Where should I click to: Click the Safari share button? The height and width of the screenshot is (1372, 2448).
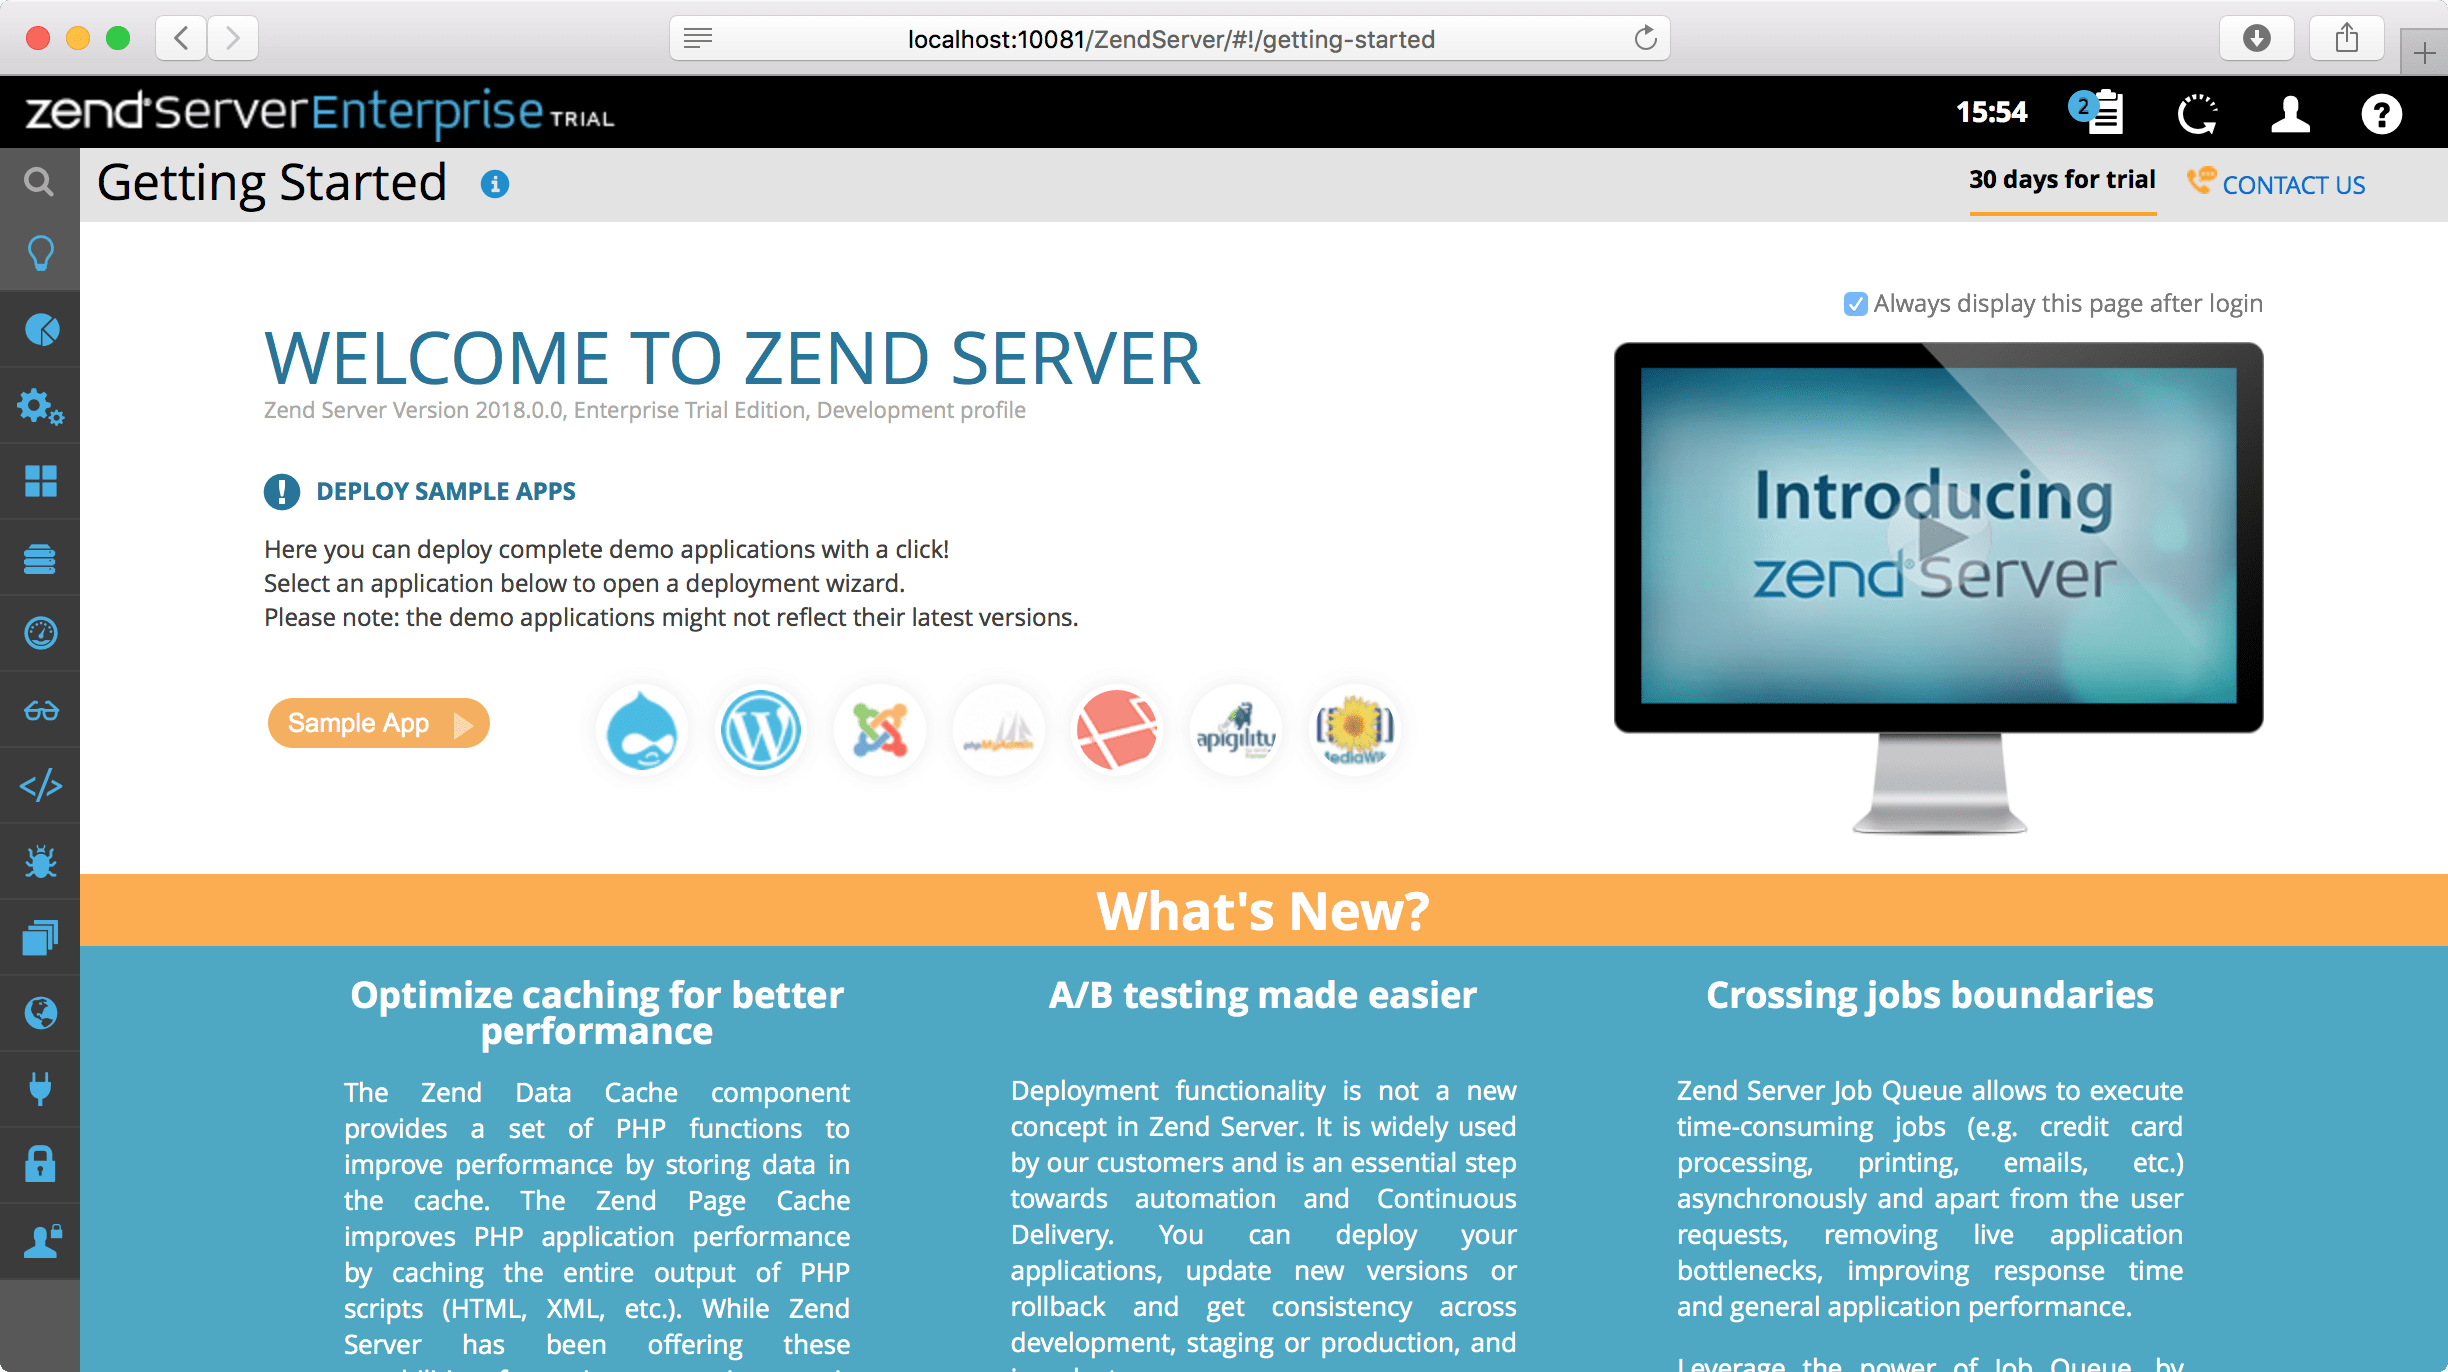(2346, 39)
